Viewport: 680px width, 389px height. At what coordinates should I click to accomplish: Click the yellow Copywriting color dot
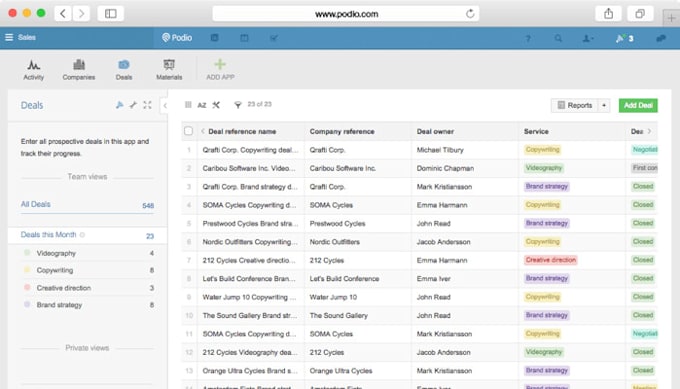(x=27, y=270)
